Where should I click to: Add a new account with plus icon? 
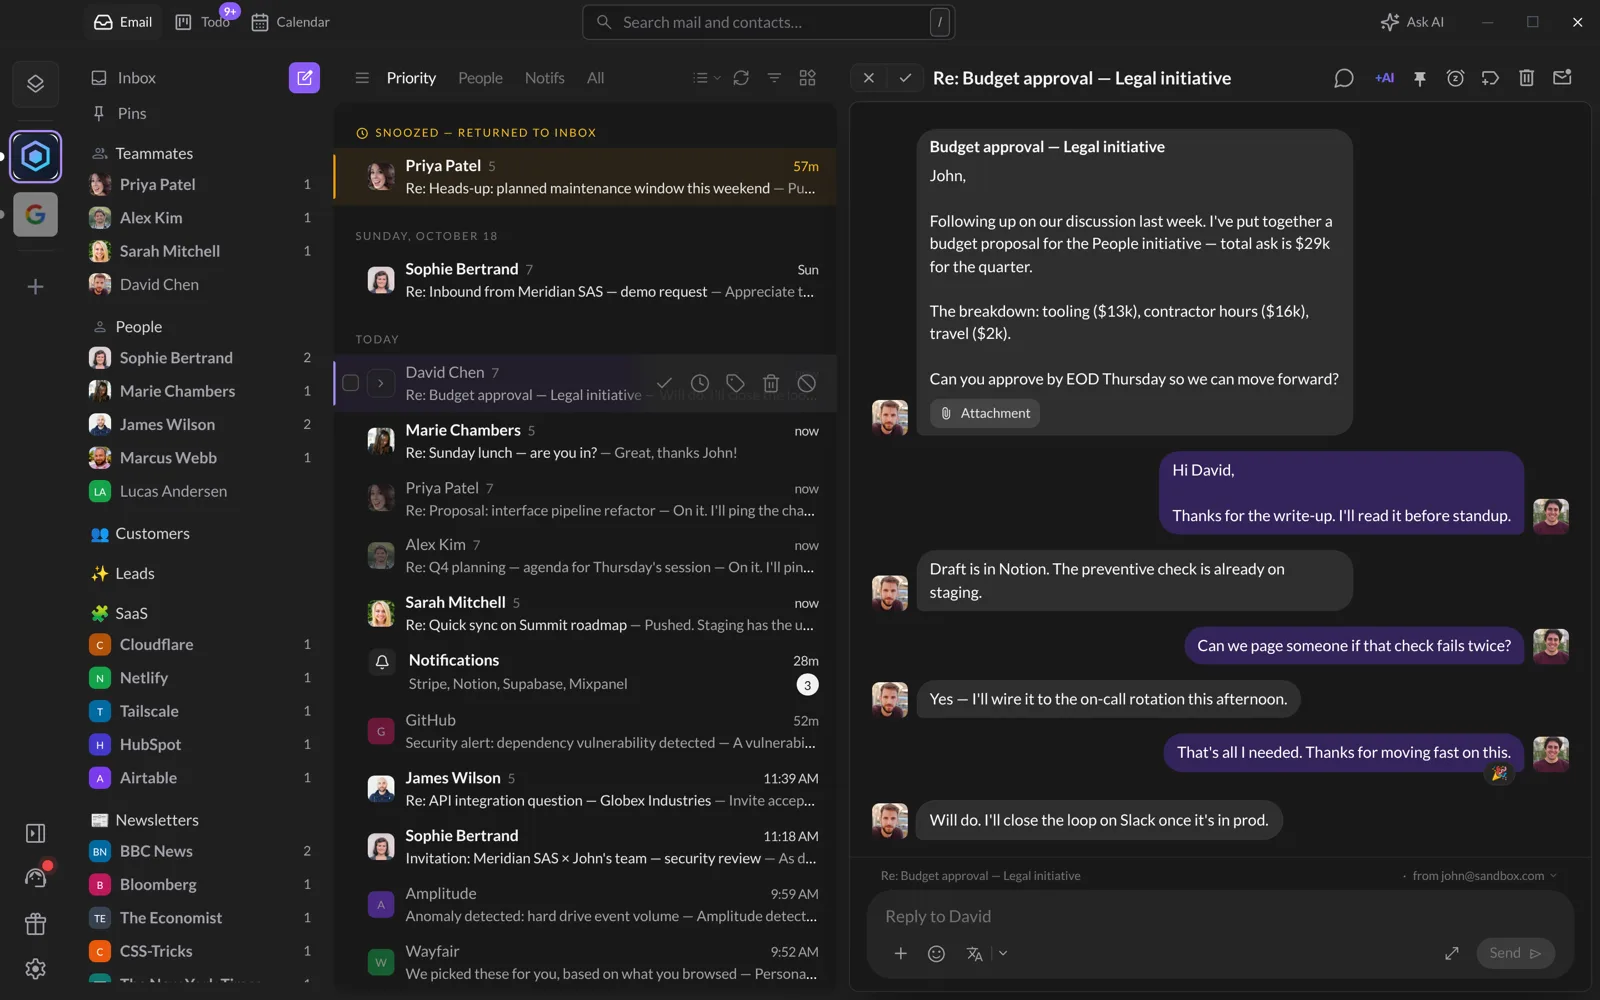pos(36,287)
